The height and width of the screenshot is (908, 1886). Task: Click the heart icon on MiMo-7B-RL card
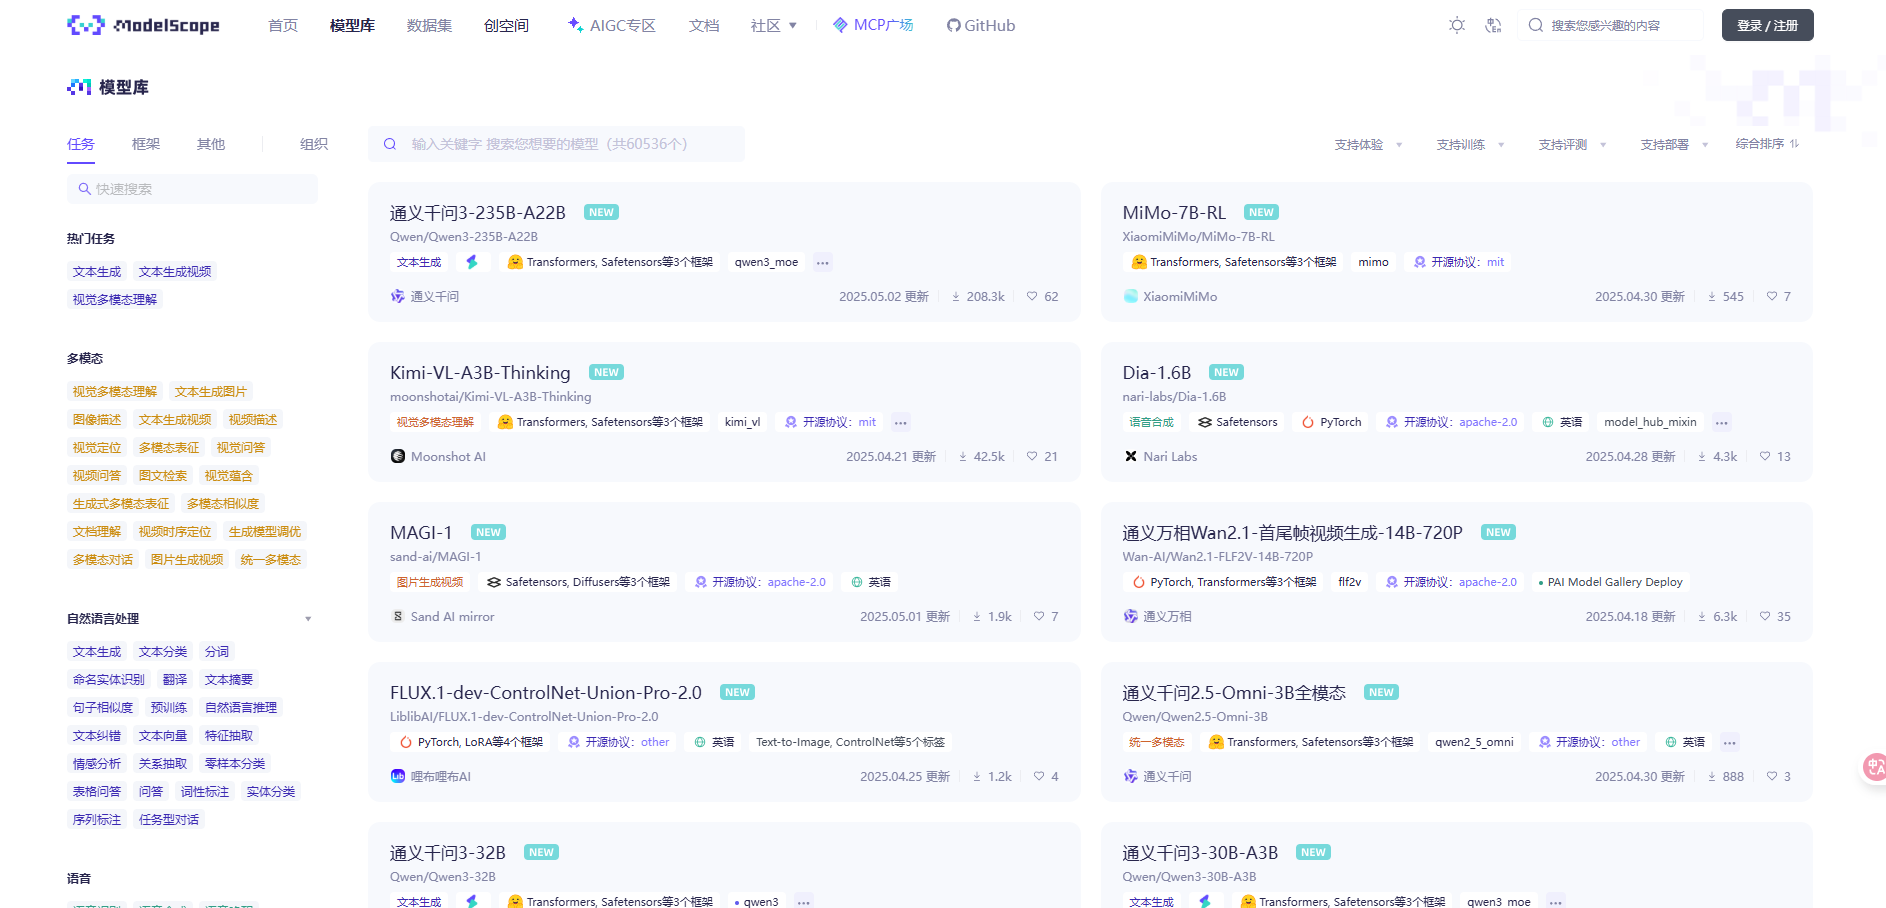point(1772,296)
